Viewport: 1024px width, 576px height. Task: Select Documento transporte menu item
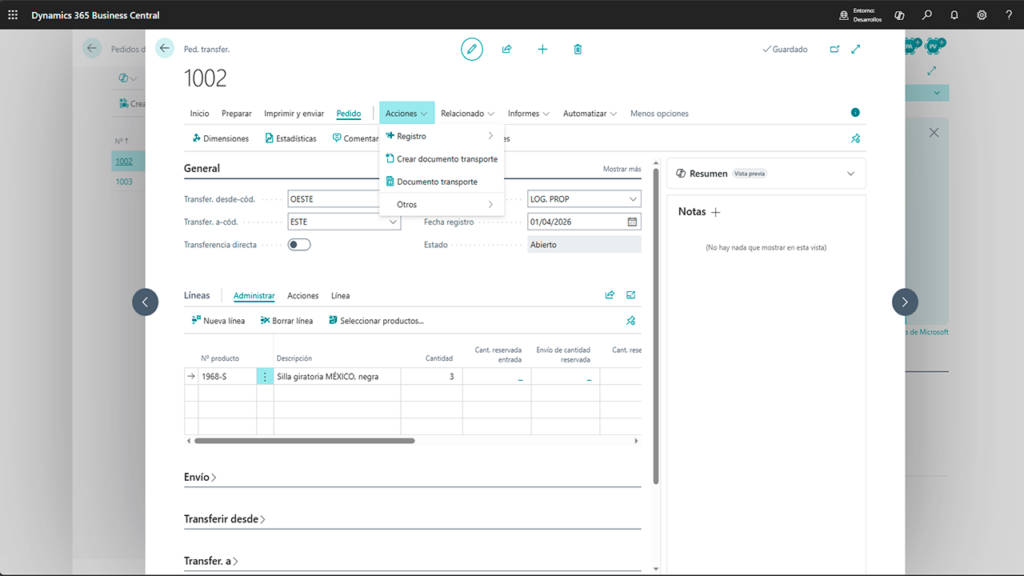click(x=441, y=182)
